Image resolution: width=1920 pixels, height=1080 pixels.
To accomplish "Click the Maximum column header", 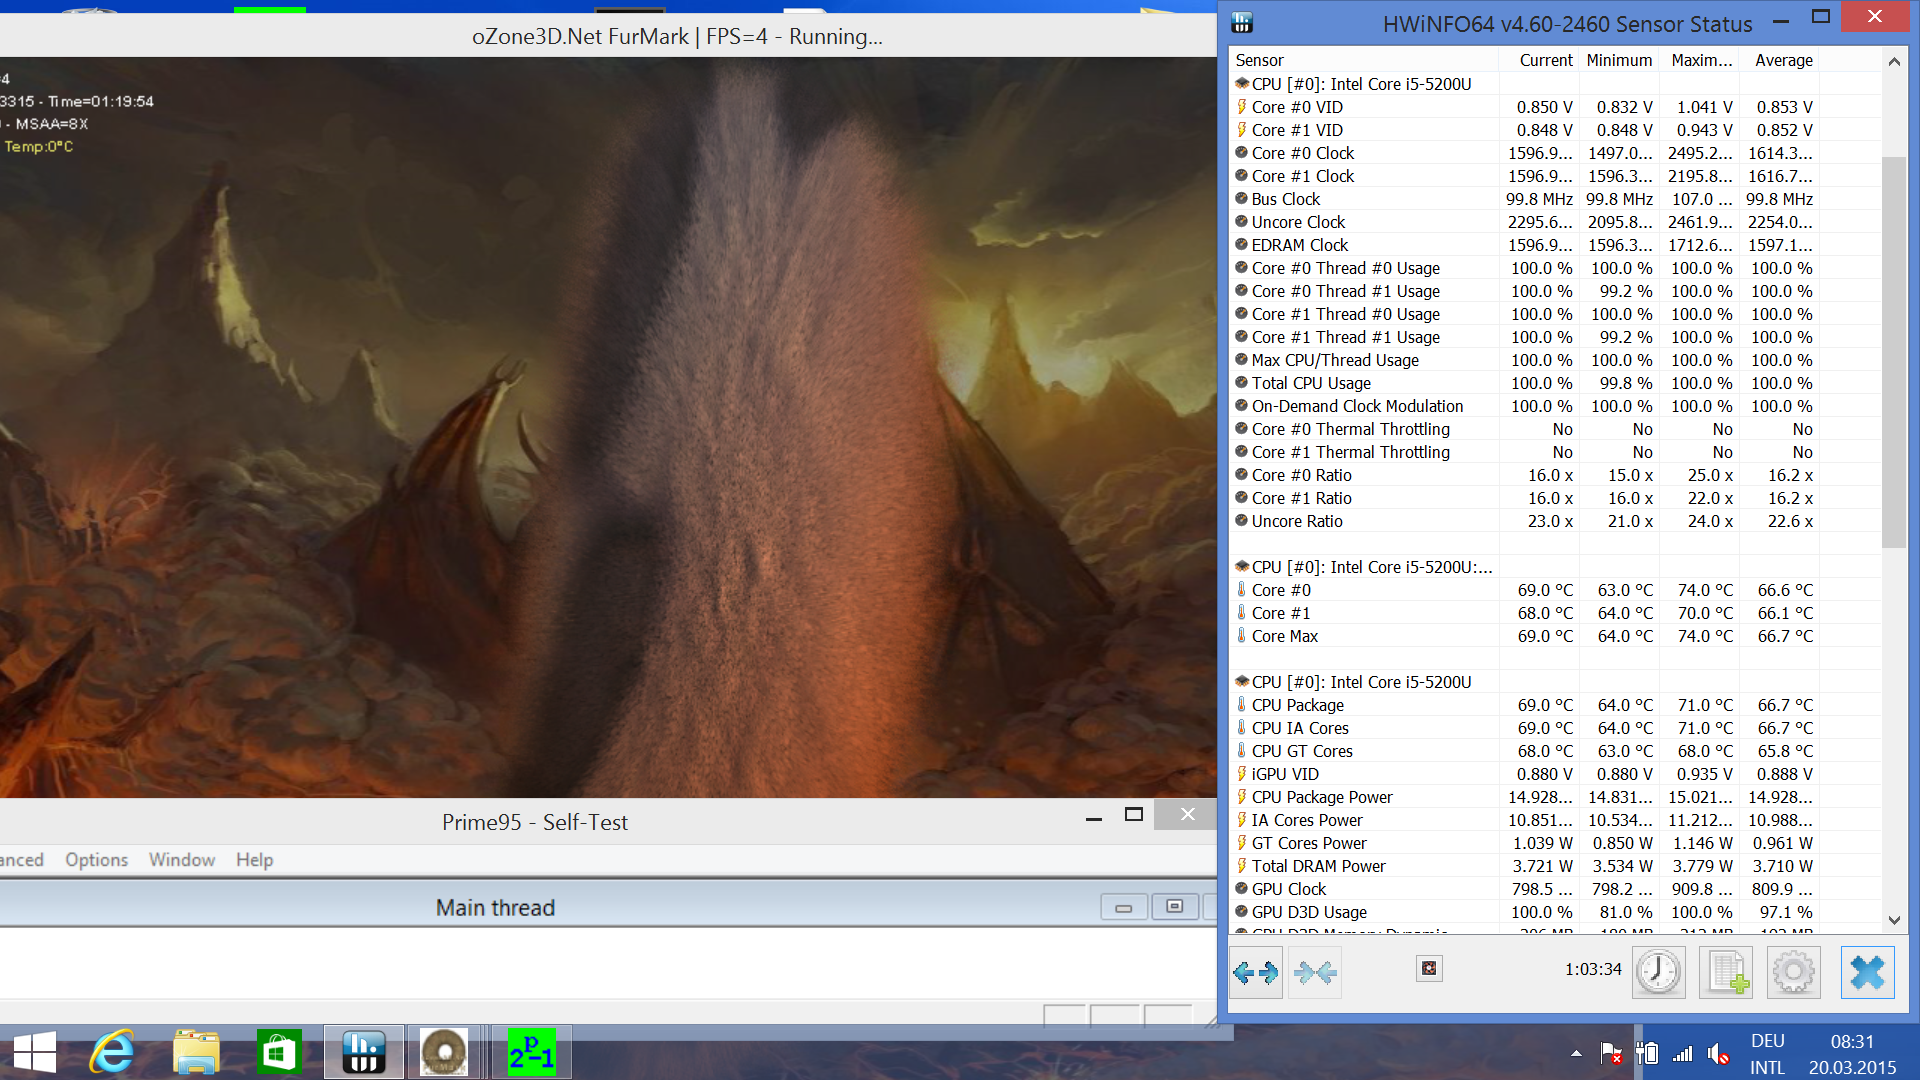I will [1700, 60].
